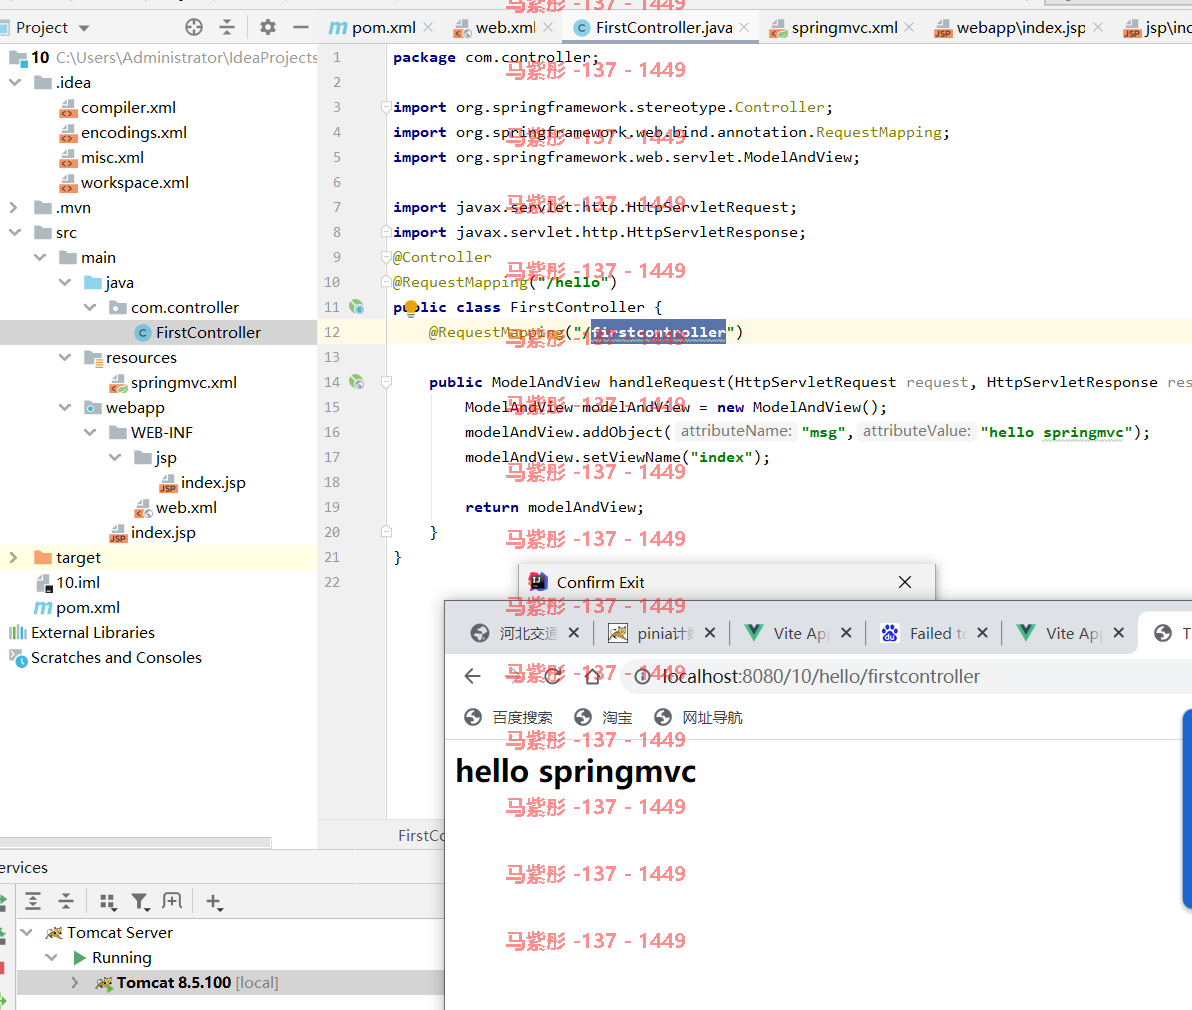Viewport: 1192px width, 1010px height.
Task: Close the pinia browser tab
Action: [710, 633]
